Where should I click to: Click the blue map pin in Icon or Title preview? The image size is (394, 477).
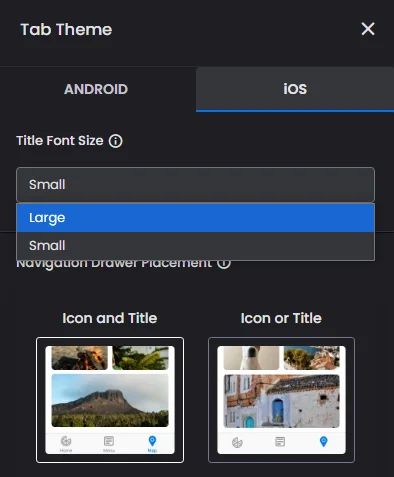coord(323,441)
